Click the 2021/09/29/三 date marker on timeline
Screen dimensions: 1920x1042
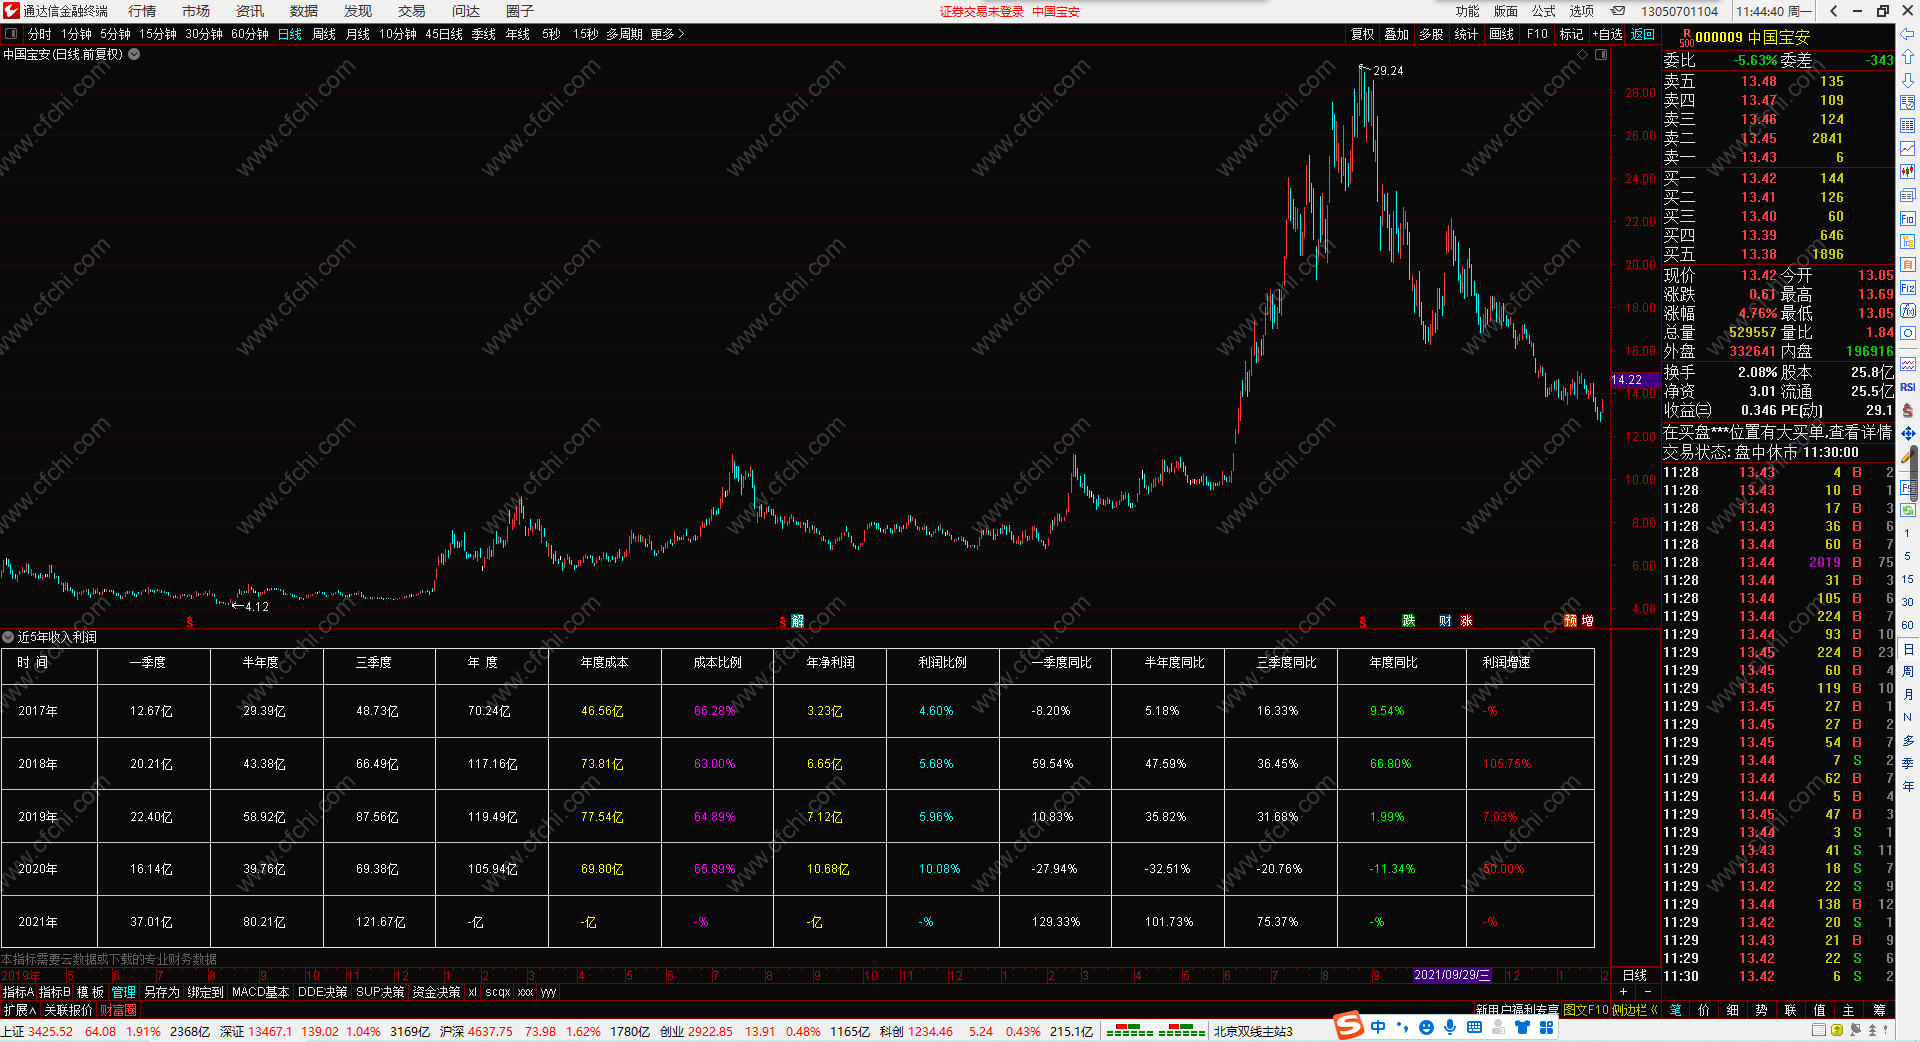[1452, 975]
